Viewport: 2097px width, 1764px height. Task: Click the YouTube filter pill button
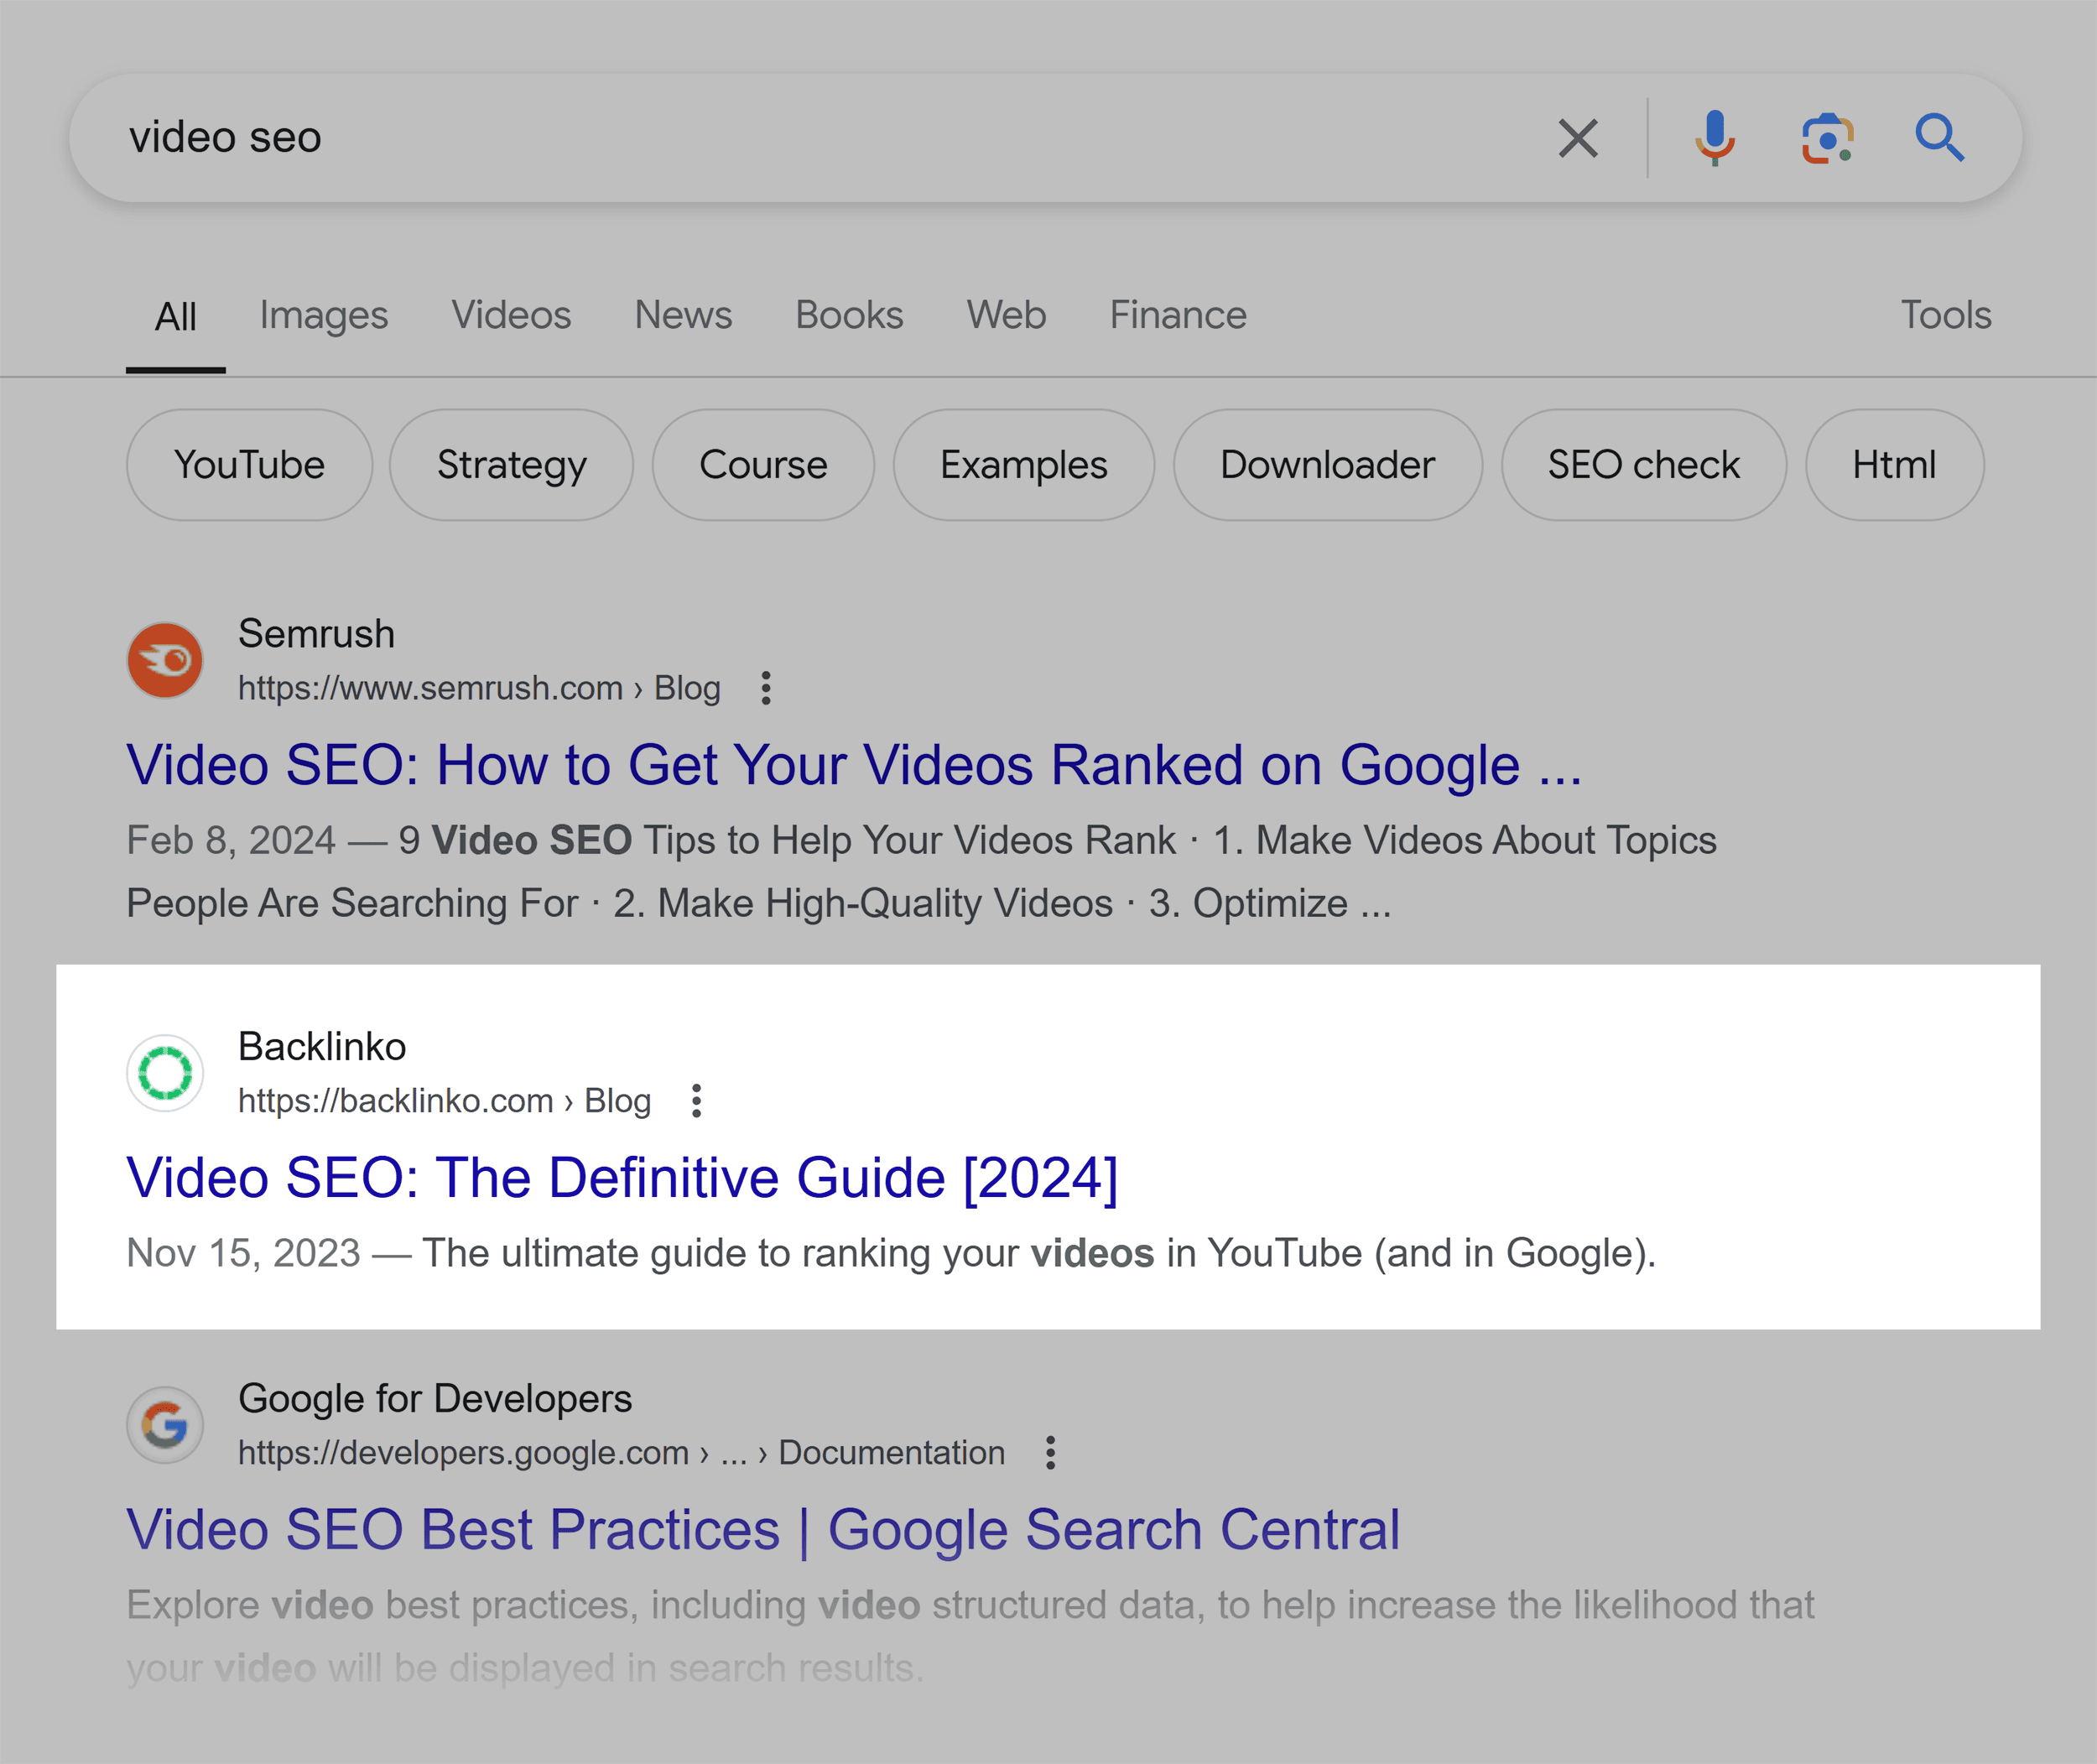[x=248, y=466]
